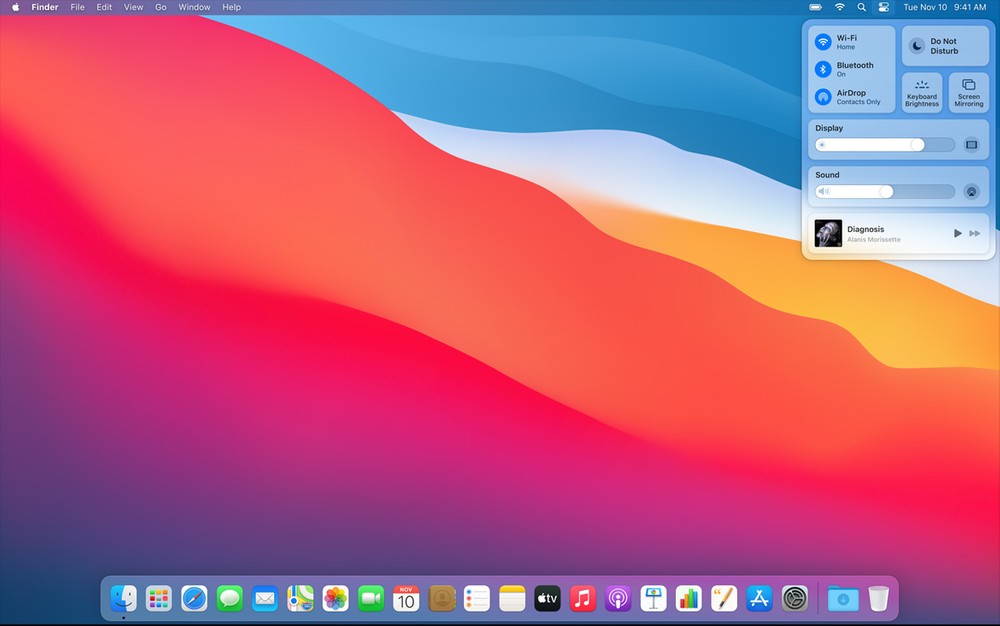
Task: Open the Photos app icon
Action: [335, 599]
